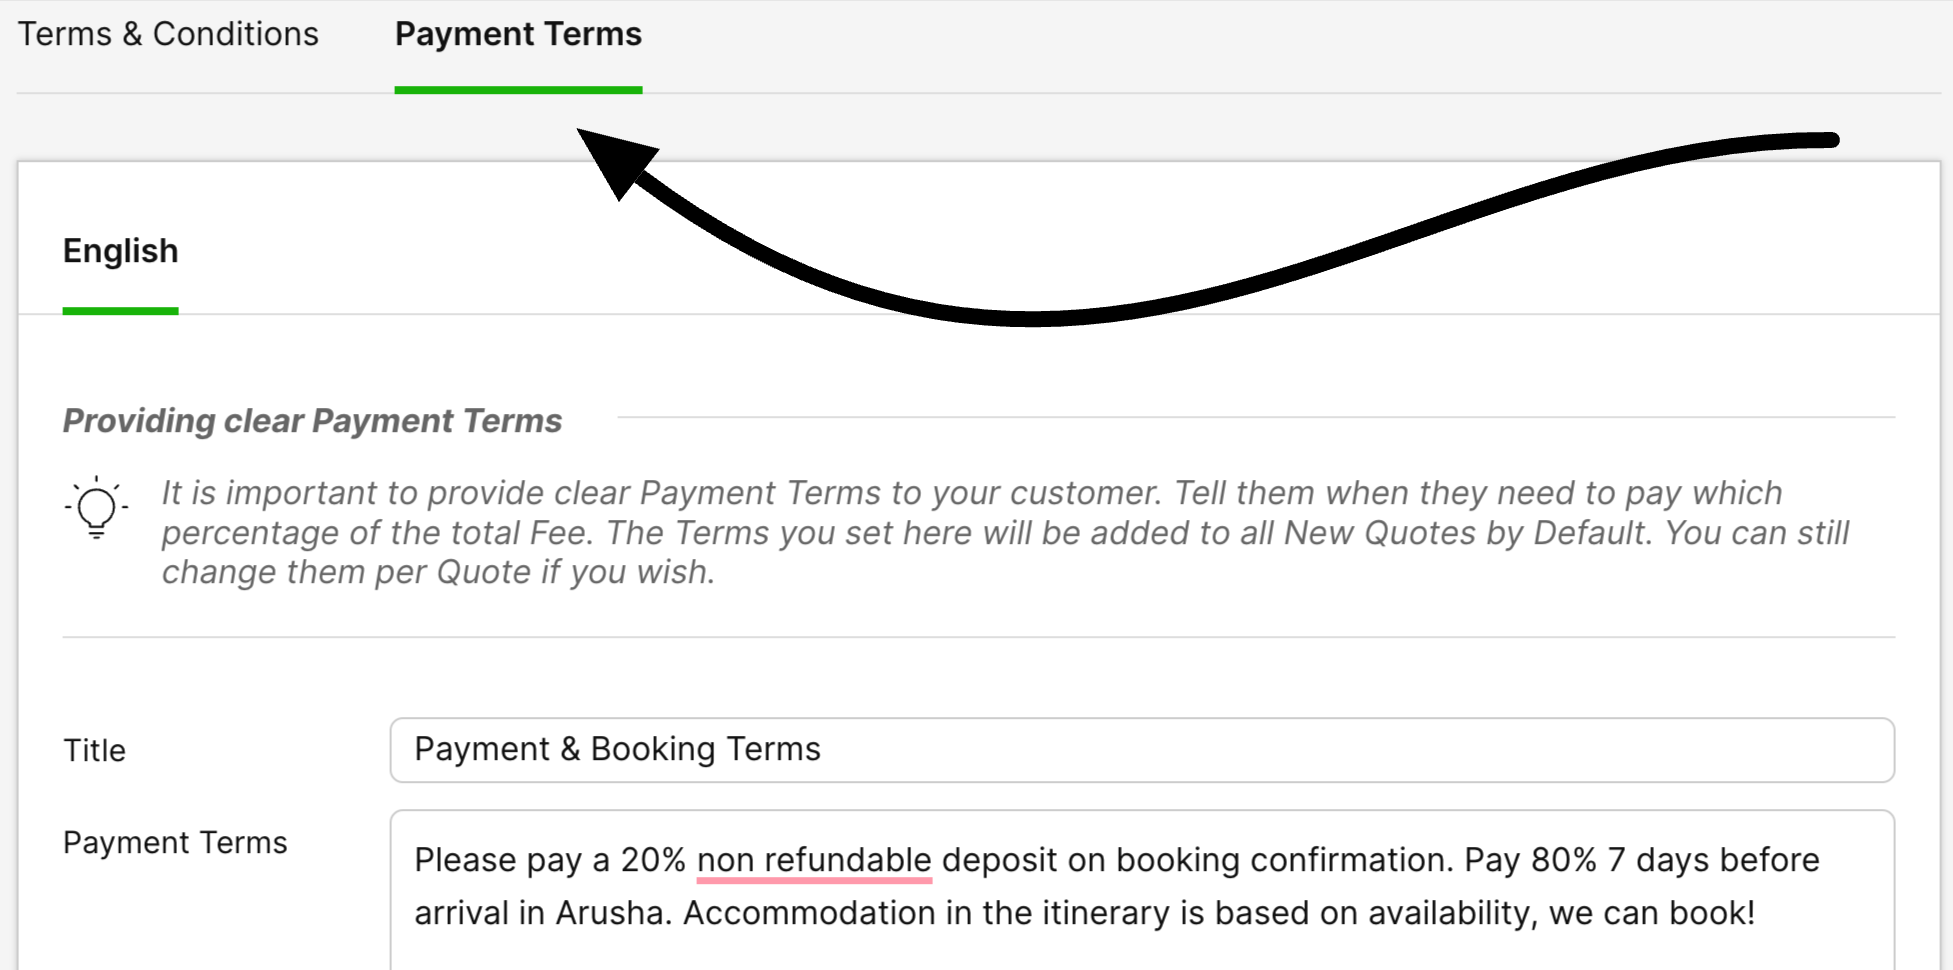
Task: Click the 'Providing clear Payment Terms' heading
Action: click(312, 421)
